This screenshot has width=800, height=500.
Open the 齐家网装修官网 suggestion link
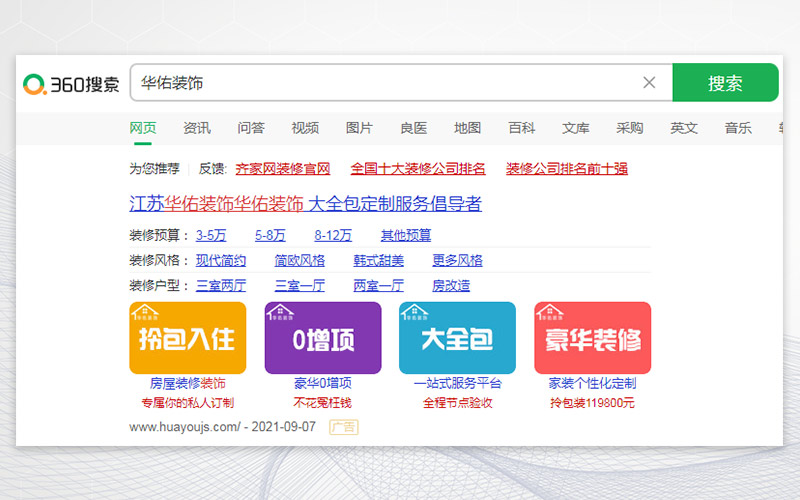283,168
